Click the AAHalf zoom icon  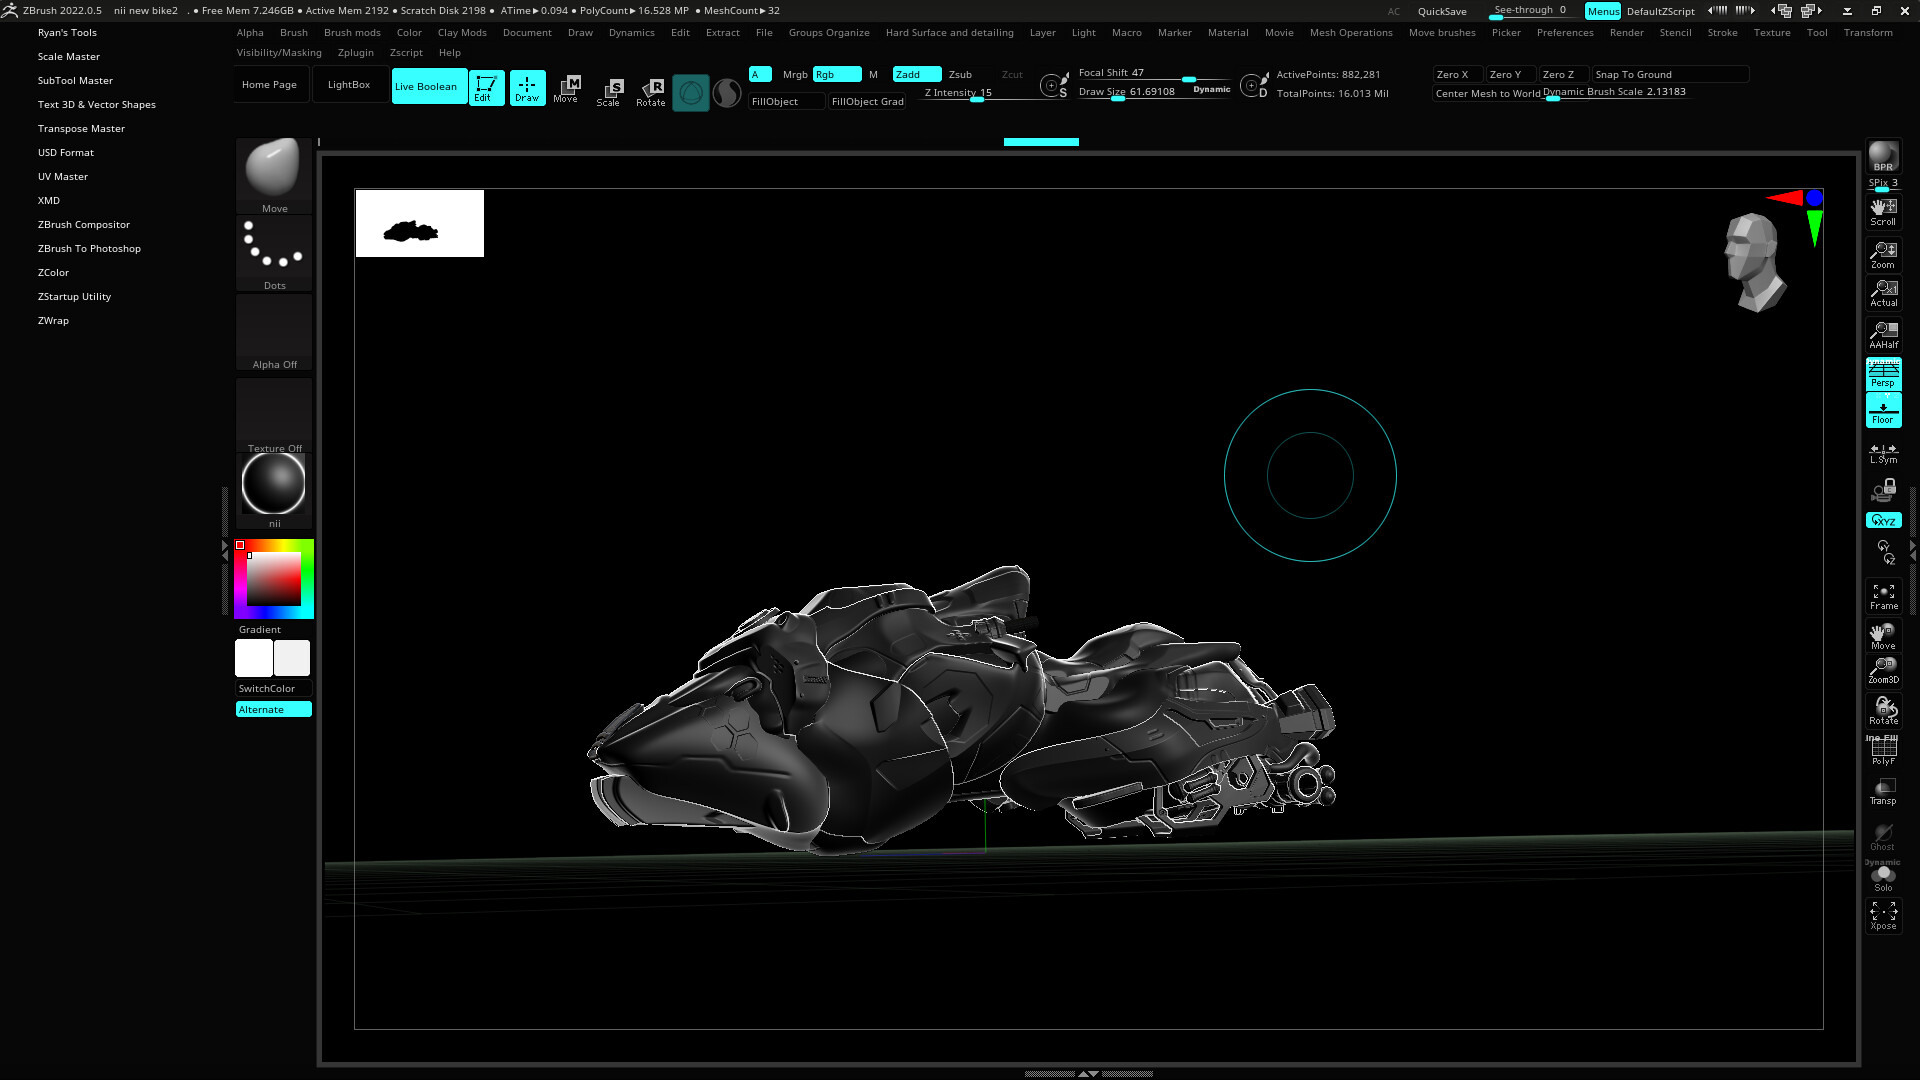[x=1883, y=335]
